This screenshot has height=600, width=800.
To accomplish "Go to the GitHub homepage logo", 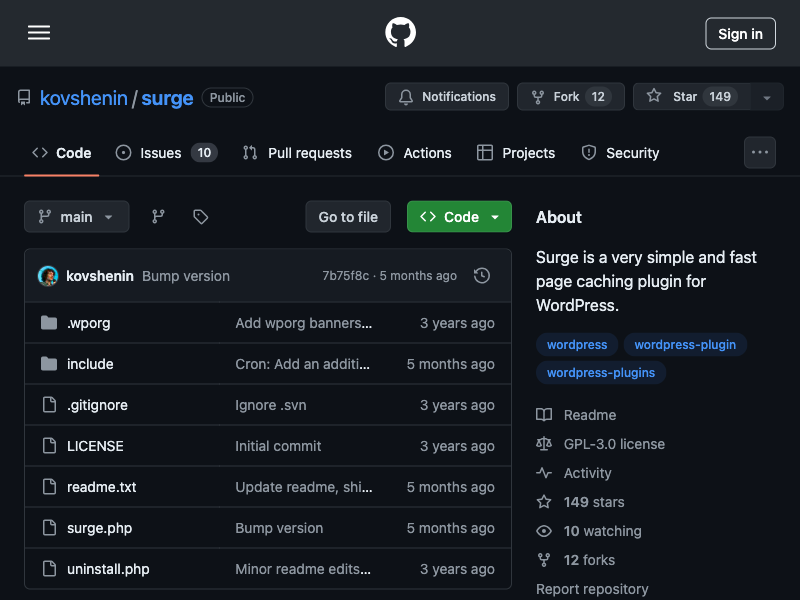I will point(401,33).
